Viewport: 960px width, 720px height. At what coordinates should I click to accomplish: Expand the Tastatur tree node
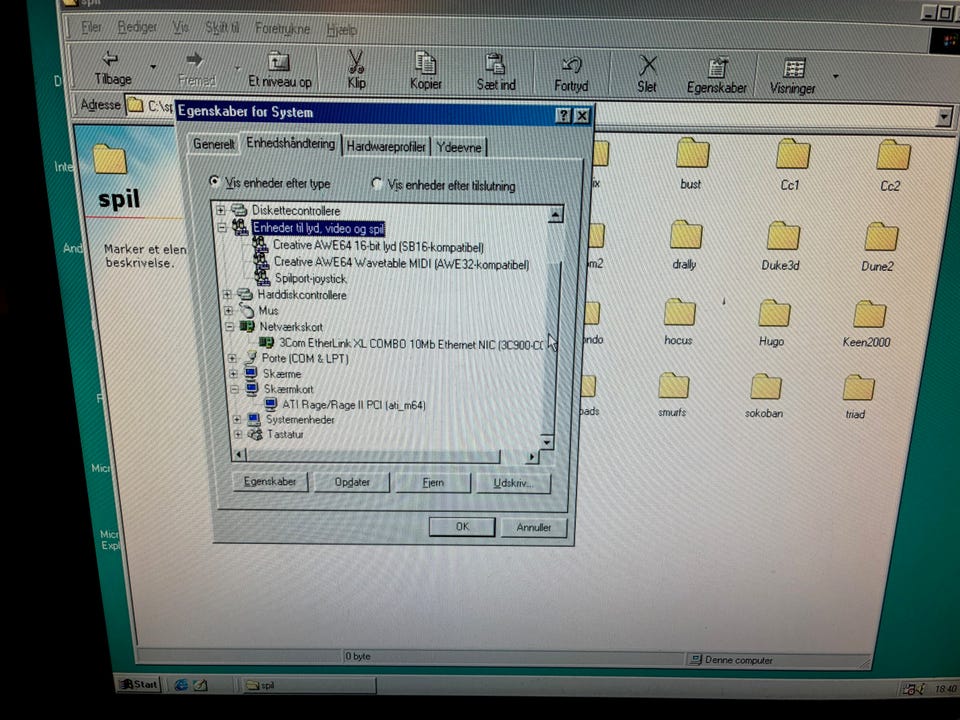238,434
